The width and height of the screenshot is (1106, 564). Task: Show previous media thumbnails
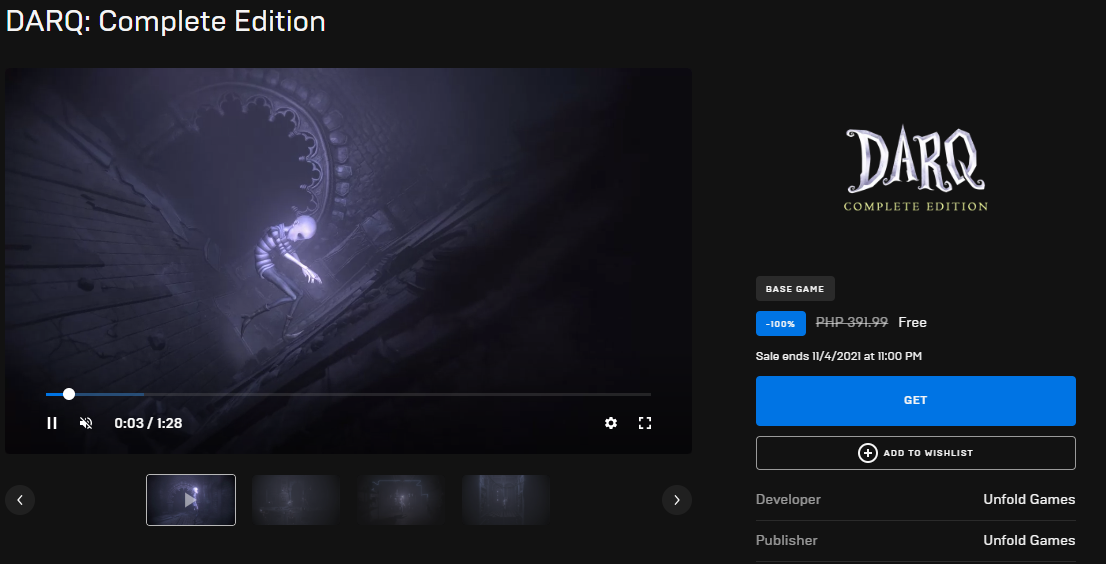20,500
